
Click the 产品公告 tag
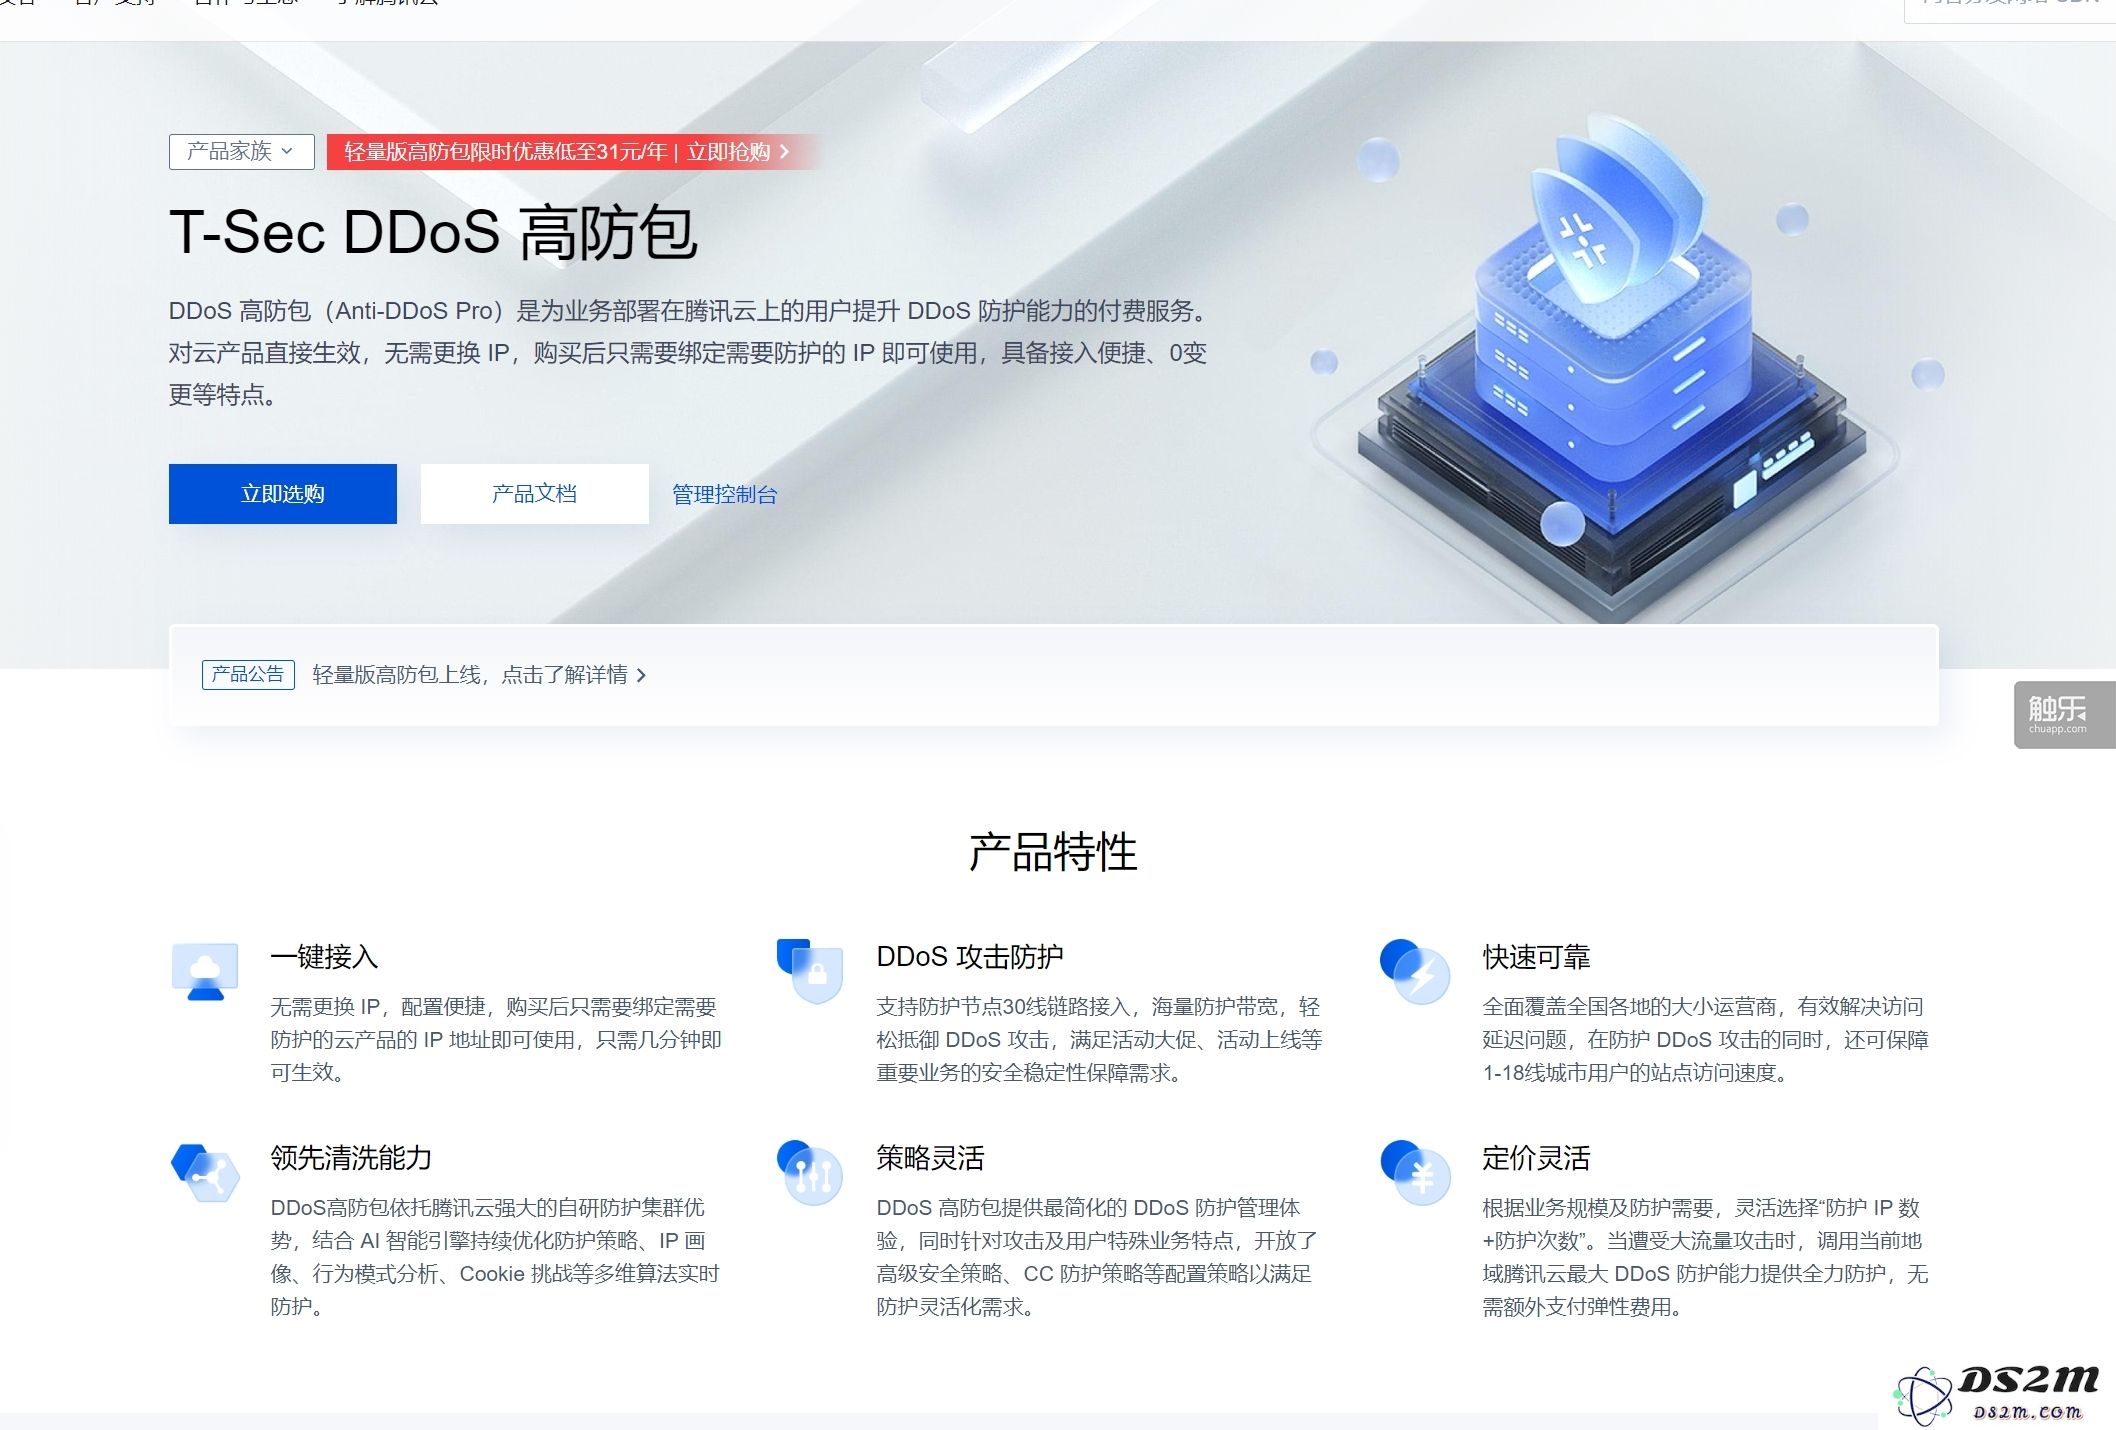click(248, 675)
